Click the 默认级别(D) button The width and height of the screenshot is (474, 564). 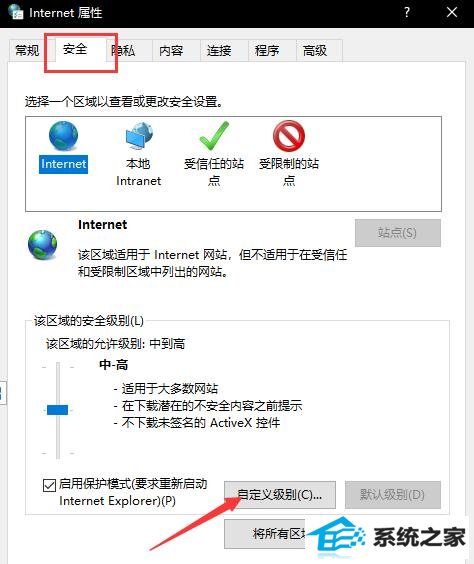[x=393, y=495]
